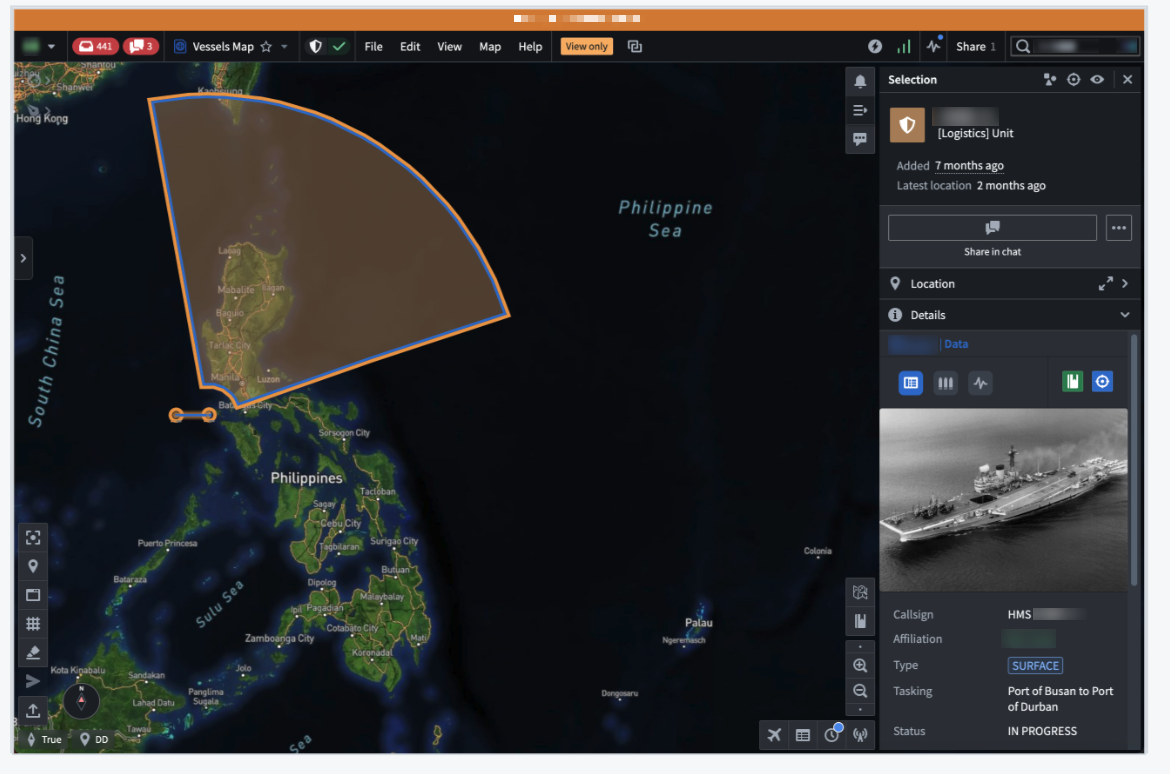1170x774 pixels.
Task: Select the table view icon in Details
Action: coord(910,383)
